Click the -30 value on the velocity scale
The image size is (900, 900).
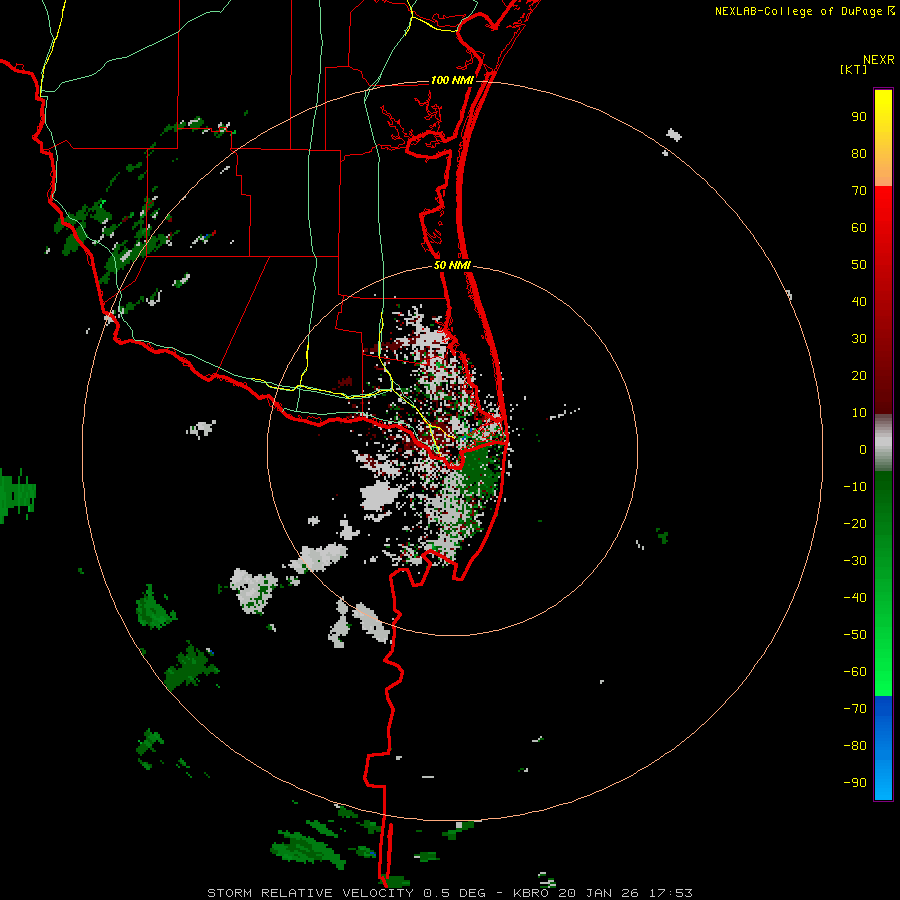tap(855, 561)
